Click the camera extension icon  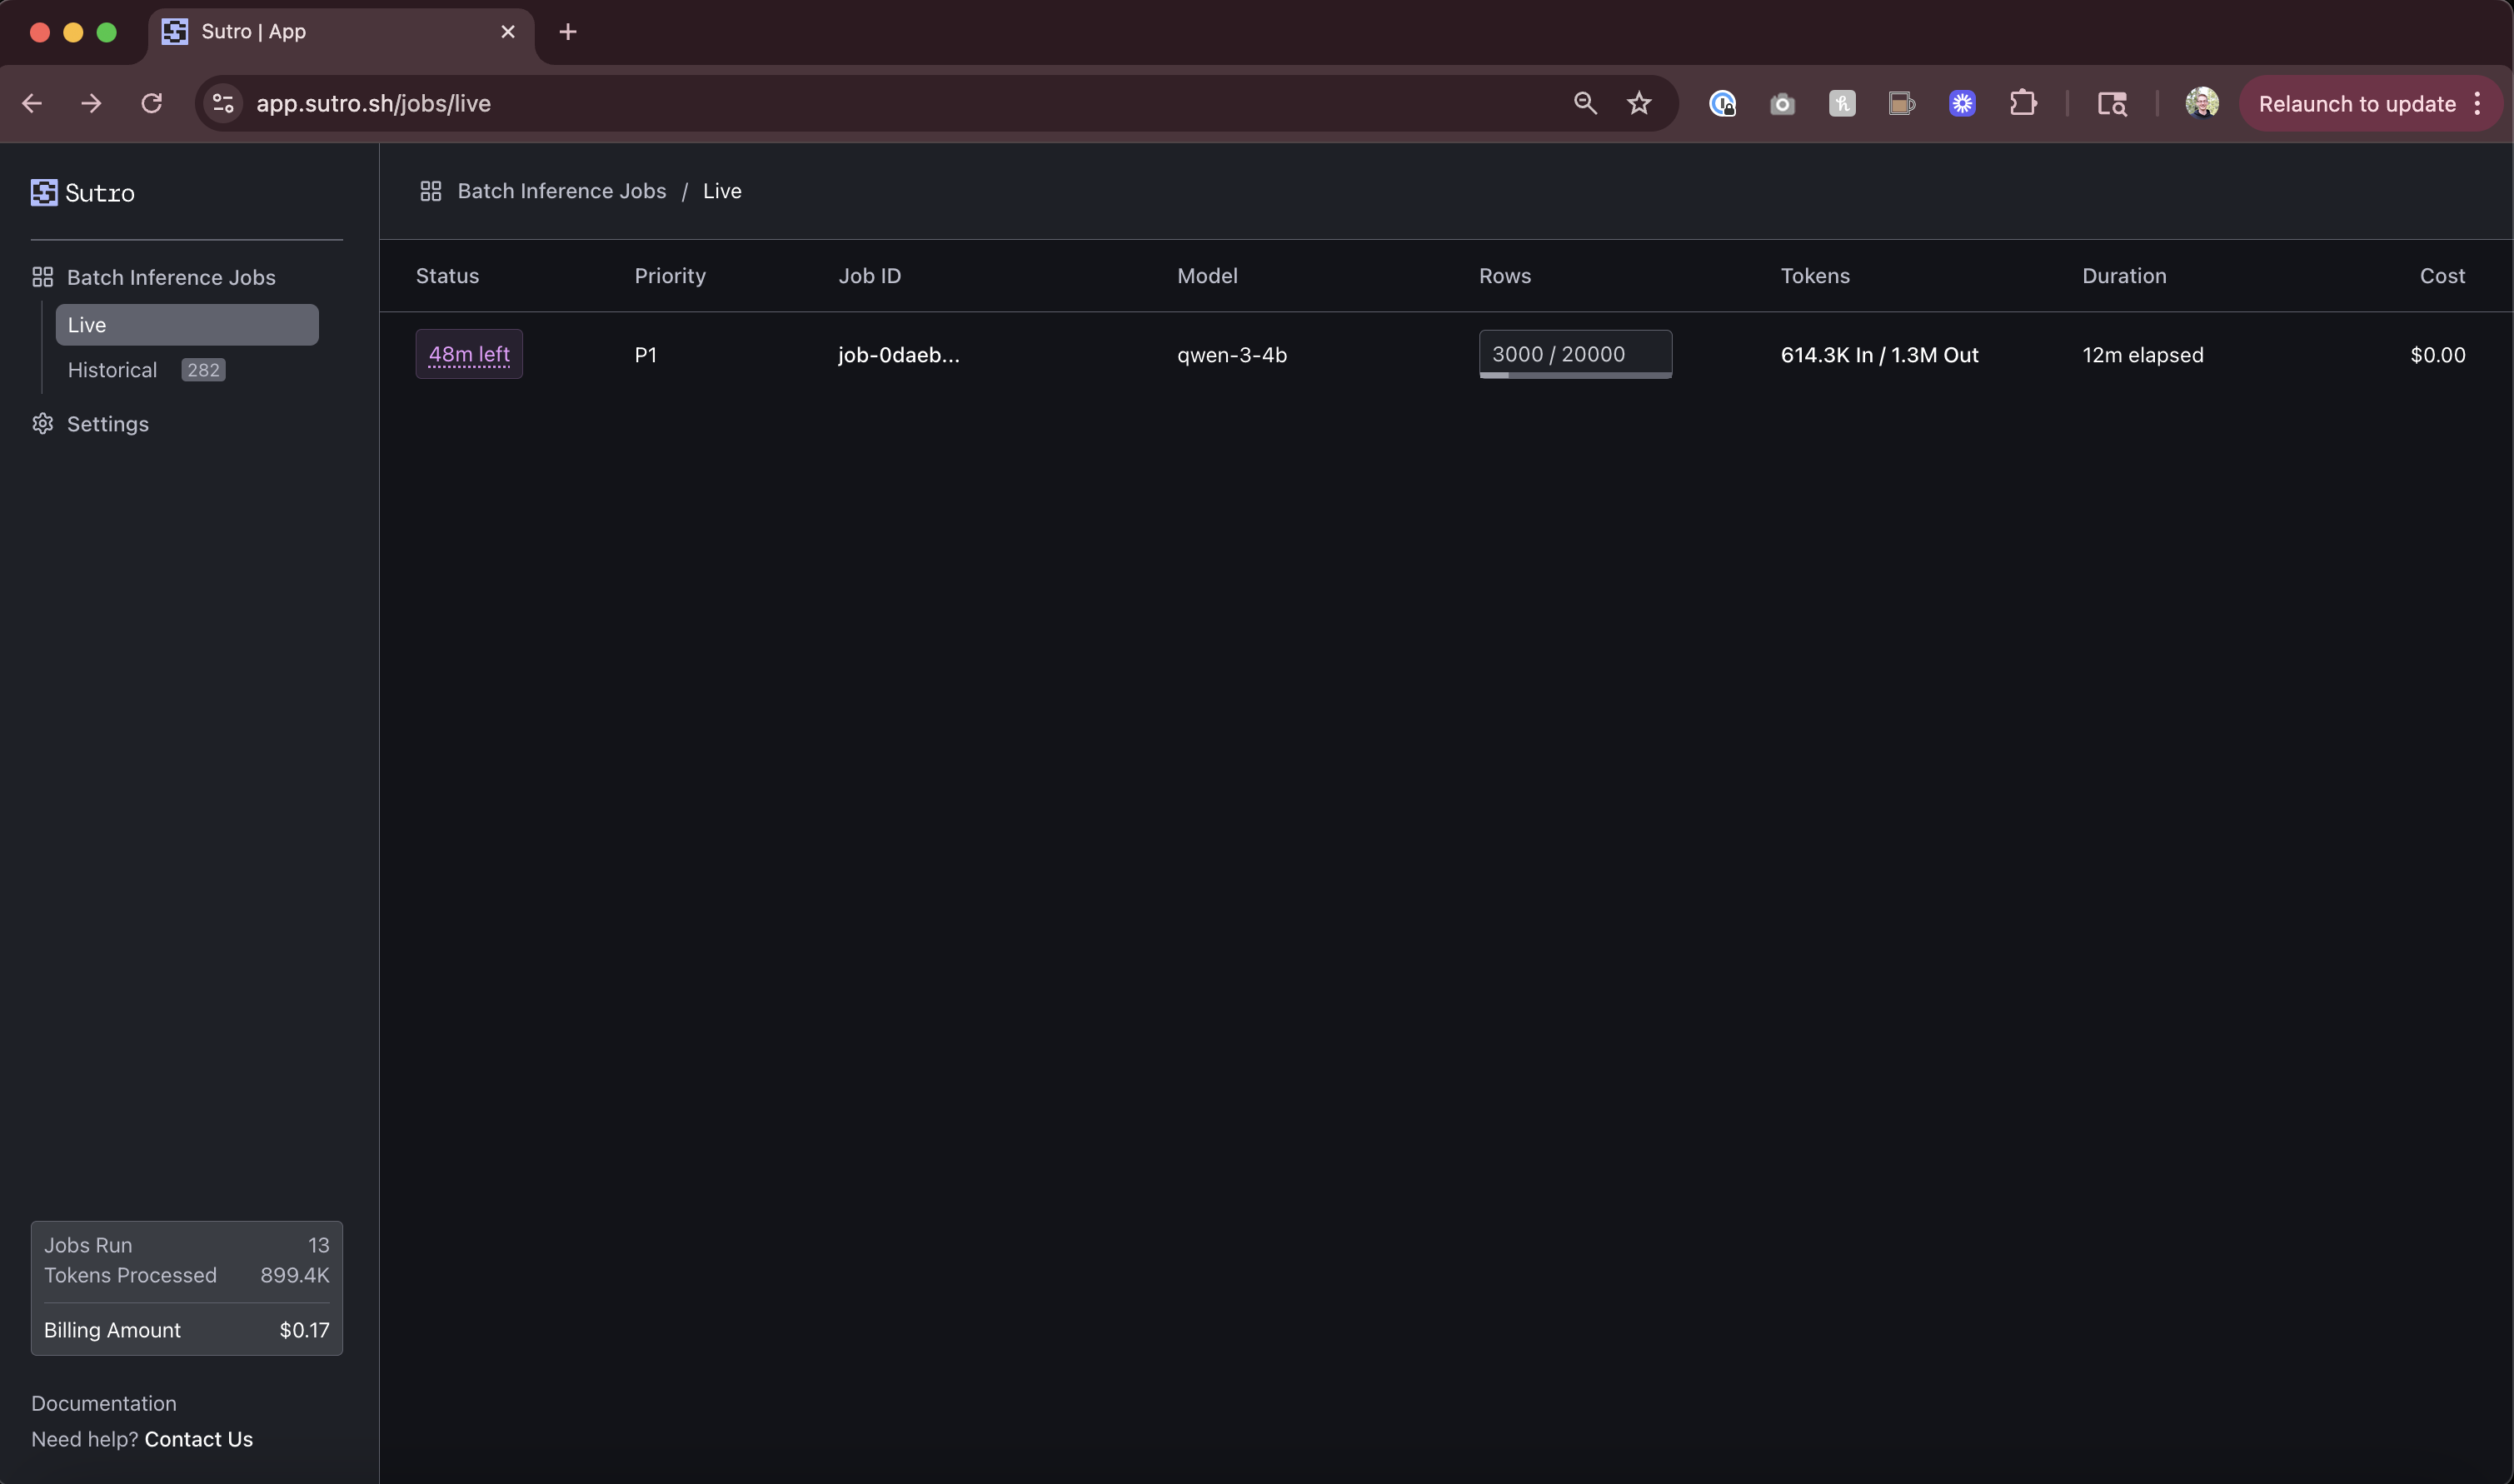[x=1782, y=104]
